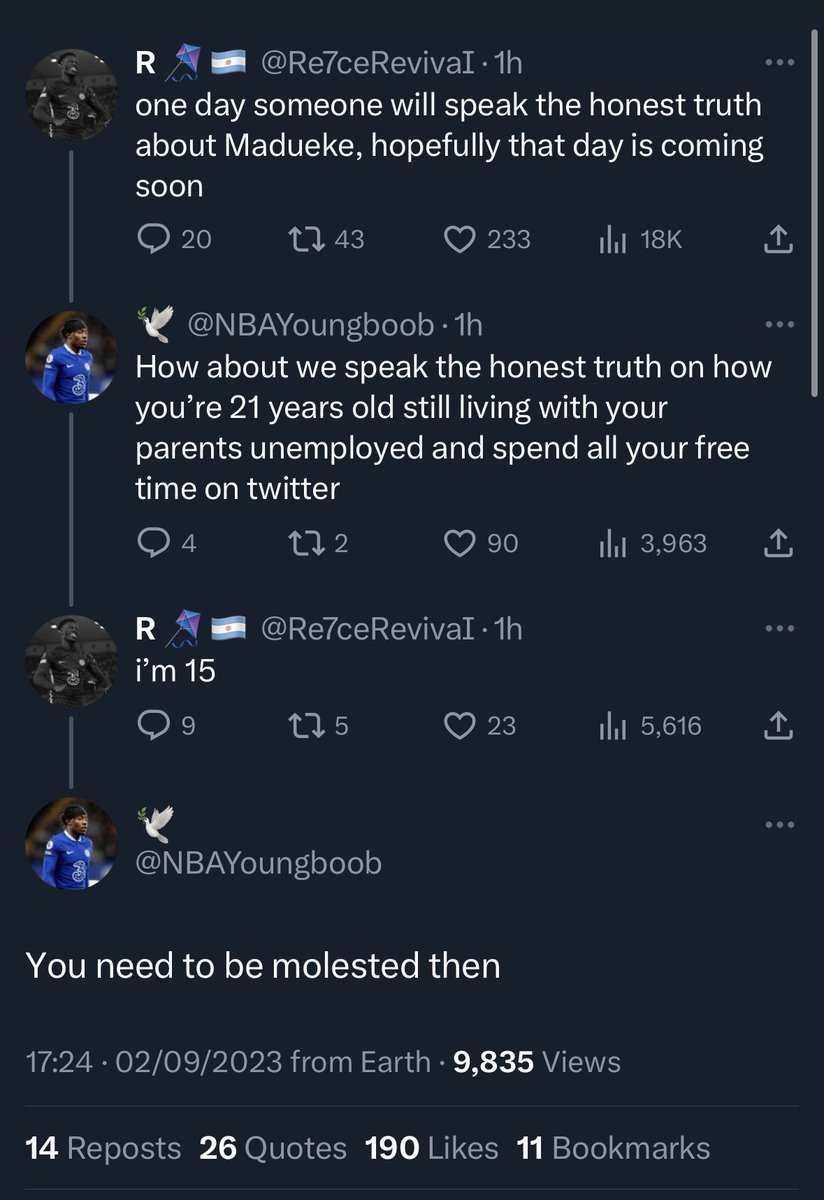View the 190 Likes list

[x=432, y=1148]
